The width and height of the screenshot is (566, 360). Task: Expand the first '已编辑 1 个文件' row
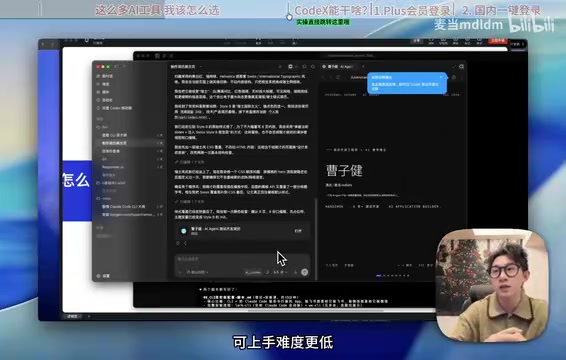[x=190, y=162]
